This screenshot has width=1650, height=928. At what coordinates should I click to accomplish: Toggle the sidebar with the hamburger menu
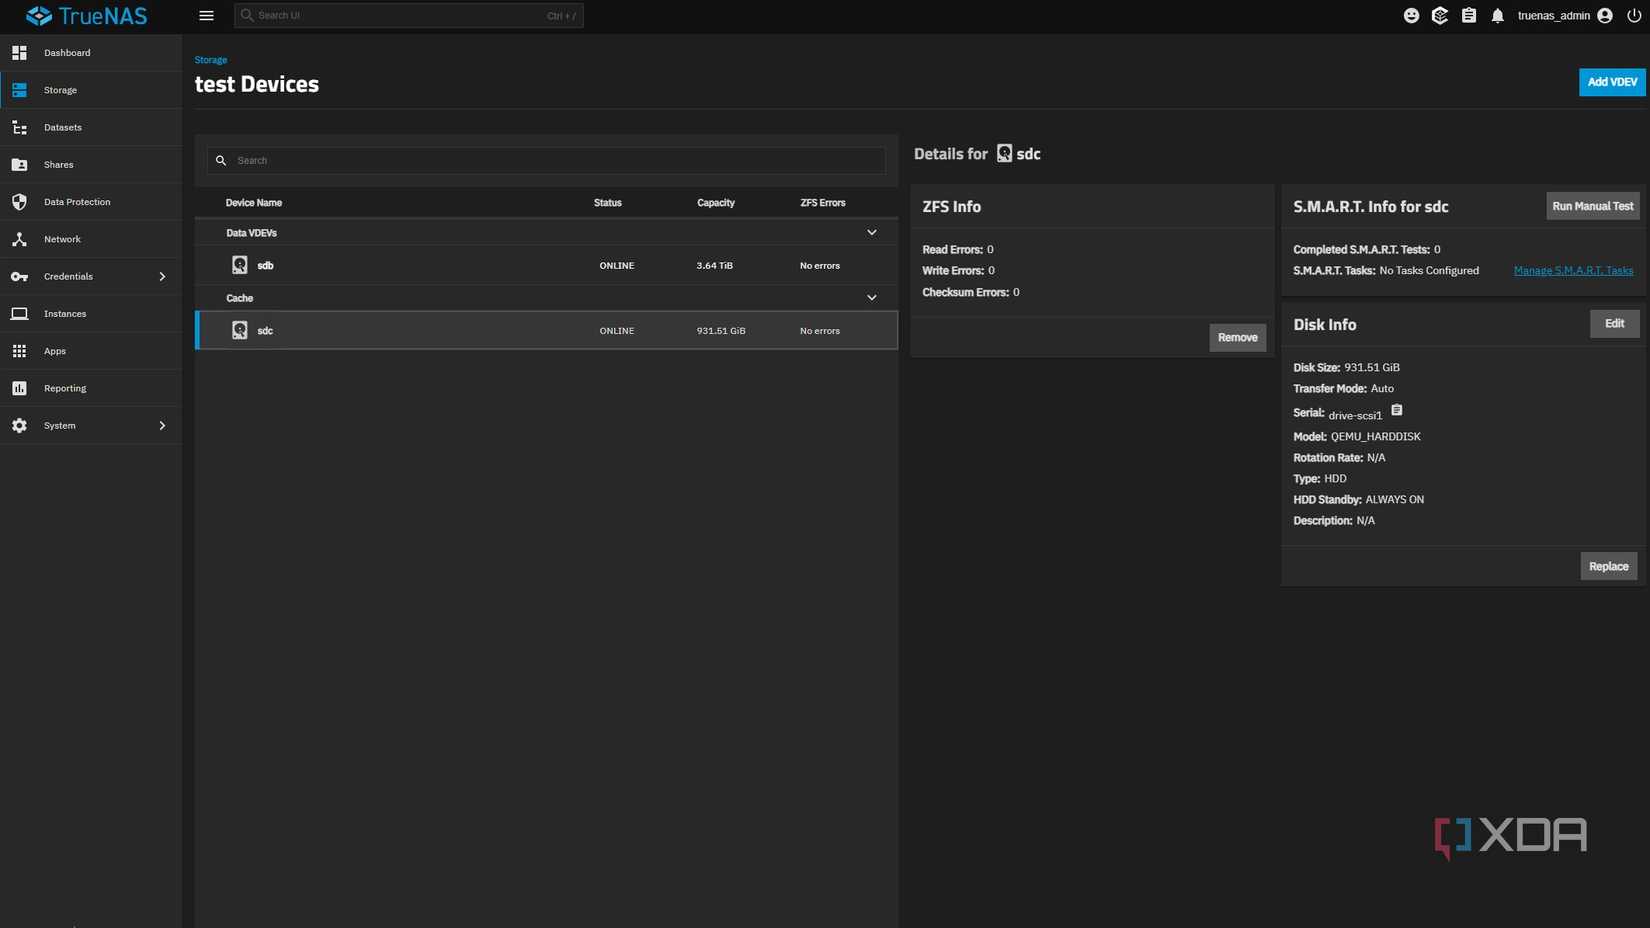click(x=207, y=15)
